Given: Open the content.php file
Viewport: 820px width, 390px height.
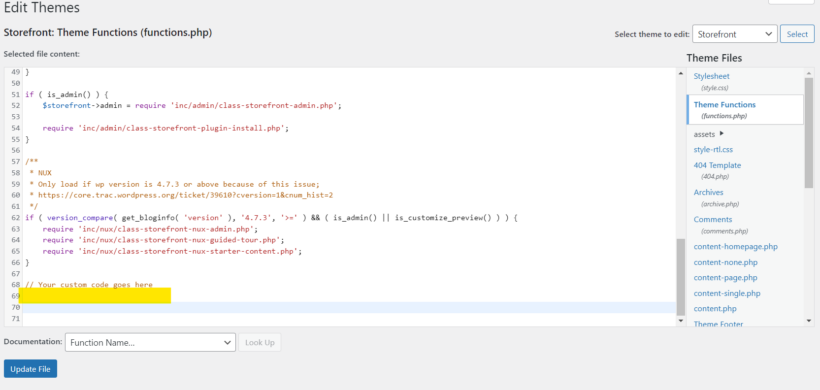Looking at the screenshot, I should 715,308.
